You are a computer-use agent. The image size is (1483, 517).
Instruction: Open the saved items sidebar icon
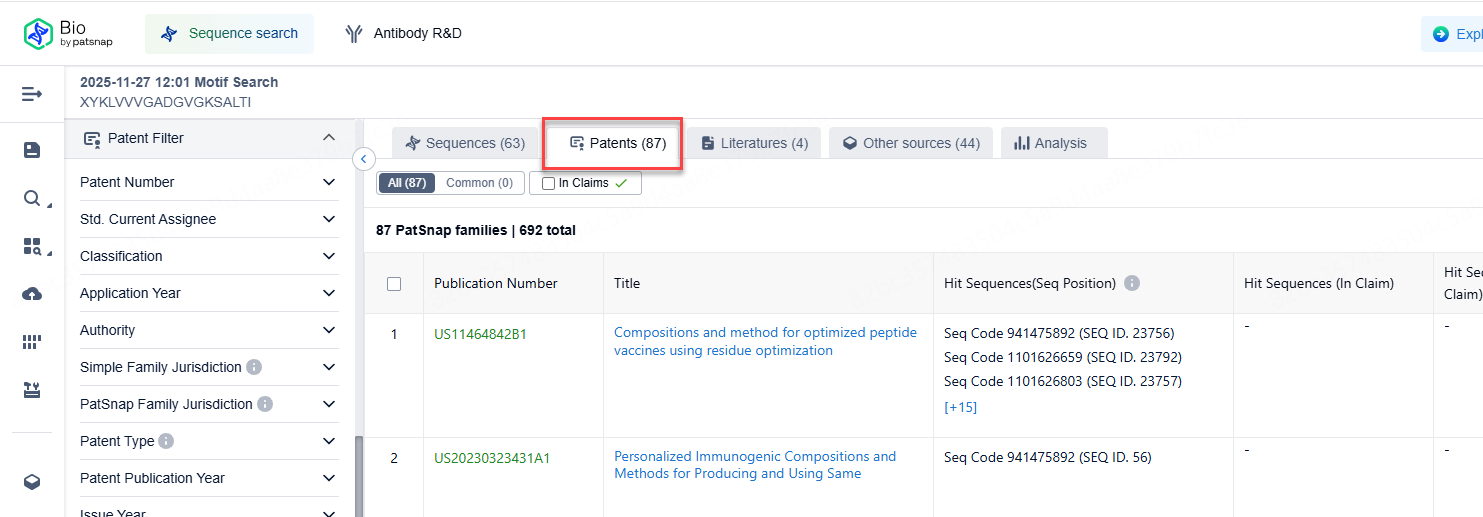(x=32, y=150)
